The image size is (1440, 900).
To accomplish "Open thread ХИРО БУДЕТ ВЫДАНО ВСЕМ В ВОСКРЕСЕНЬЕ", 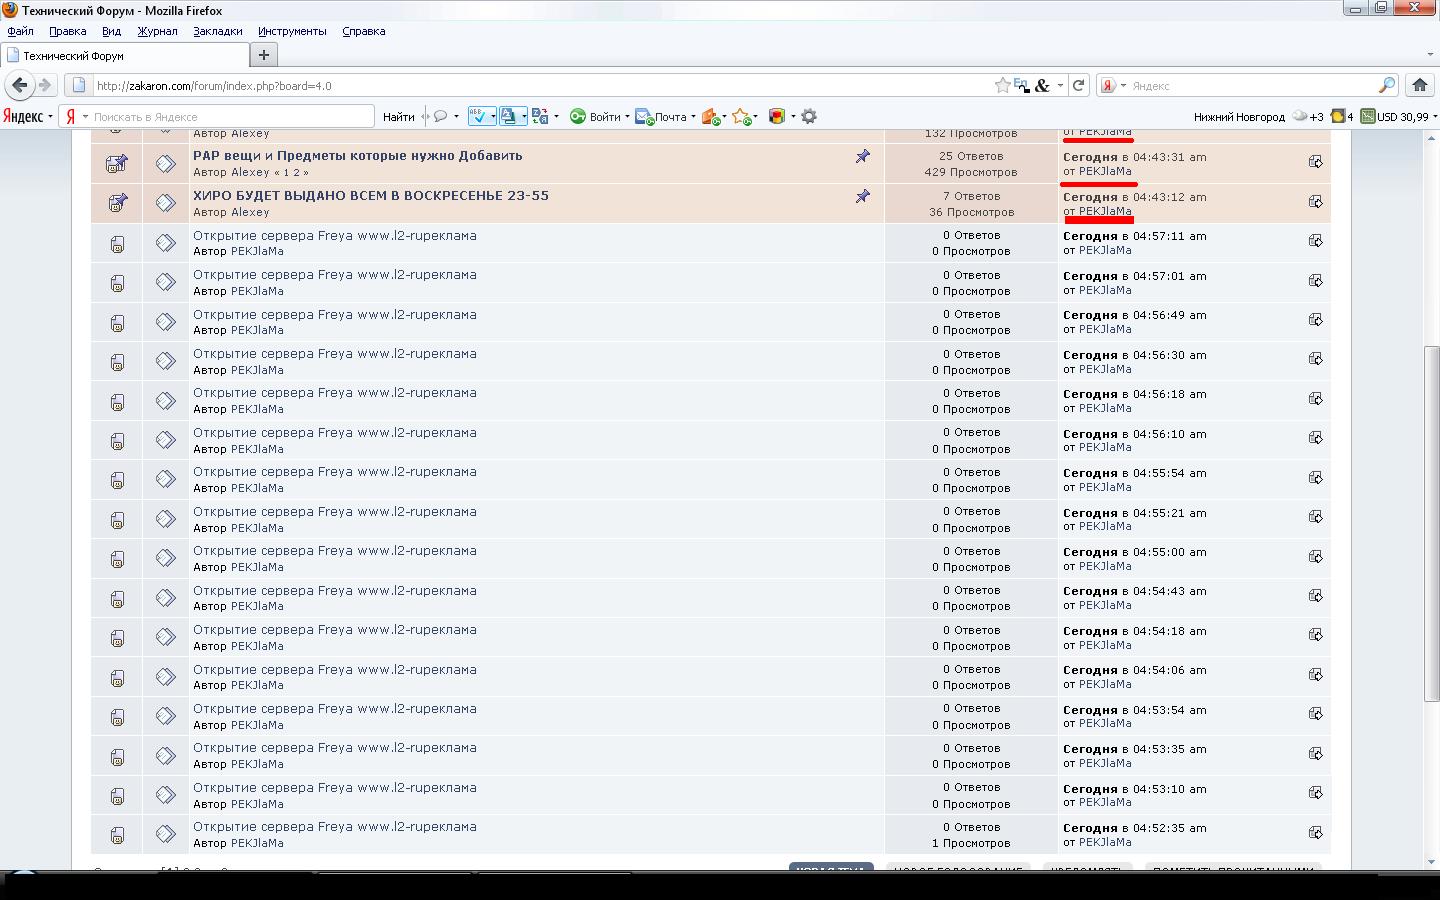I will [371, 195].
